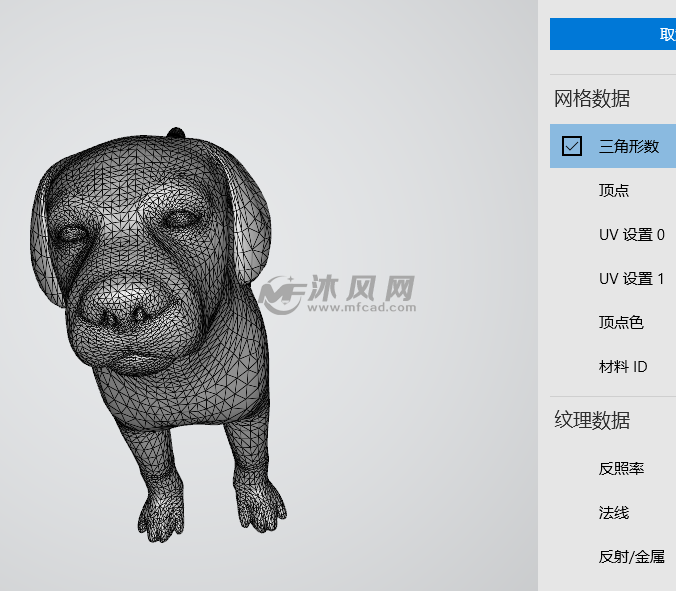Click the 沐风网 watermark logo icon
The image size is (676, 591).
281,291
